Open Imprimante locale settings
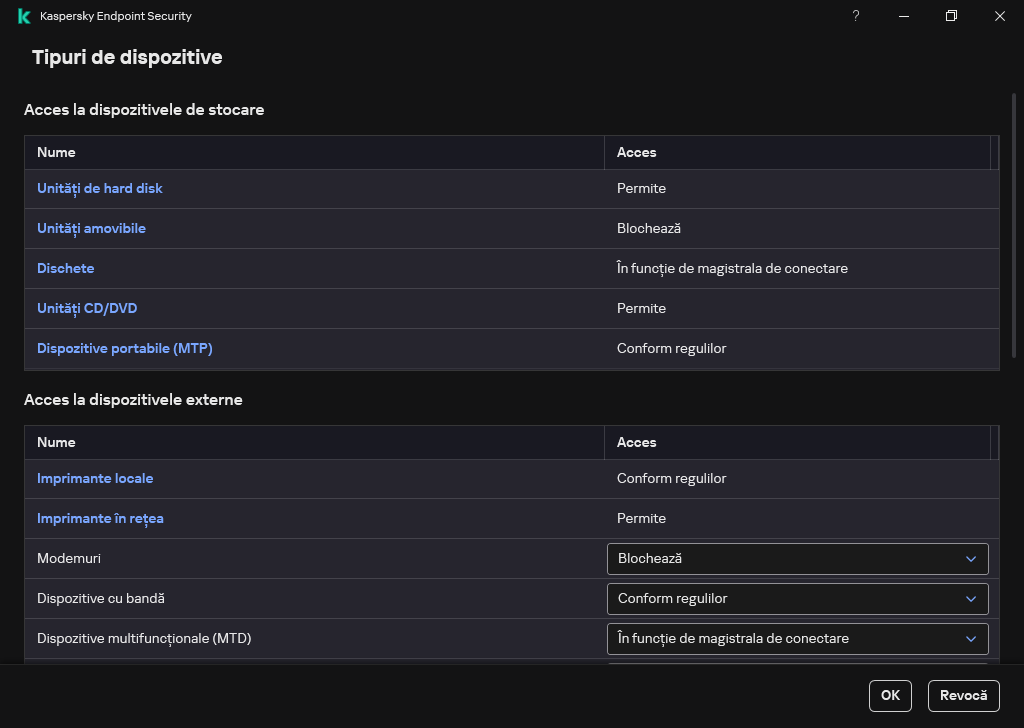 click(x=95, y=478)
